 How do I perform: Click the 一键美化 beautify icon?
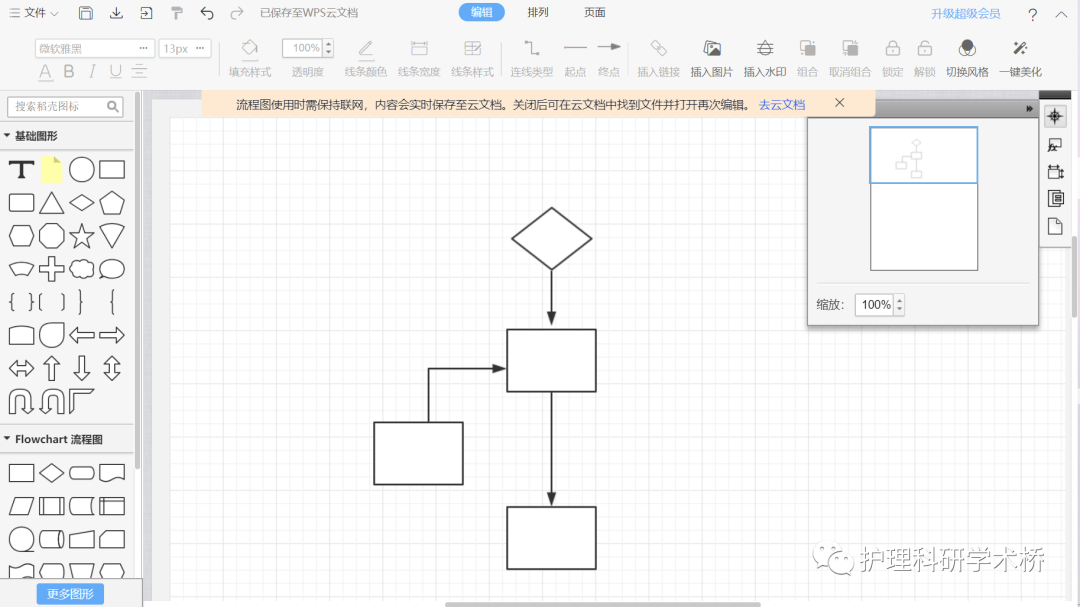tap(1020, 57)
